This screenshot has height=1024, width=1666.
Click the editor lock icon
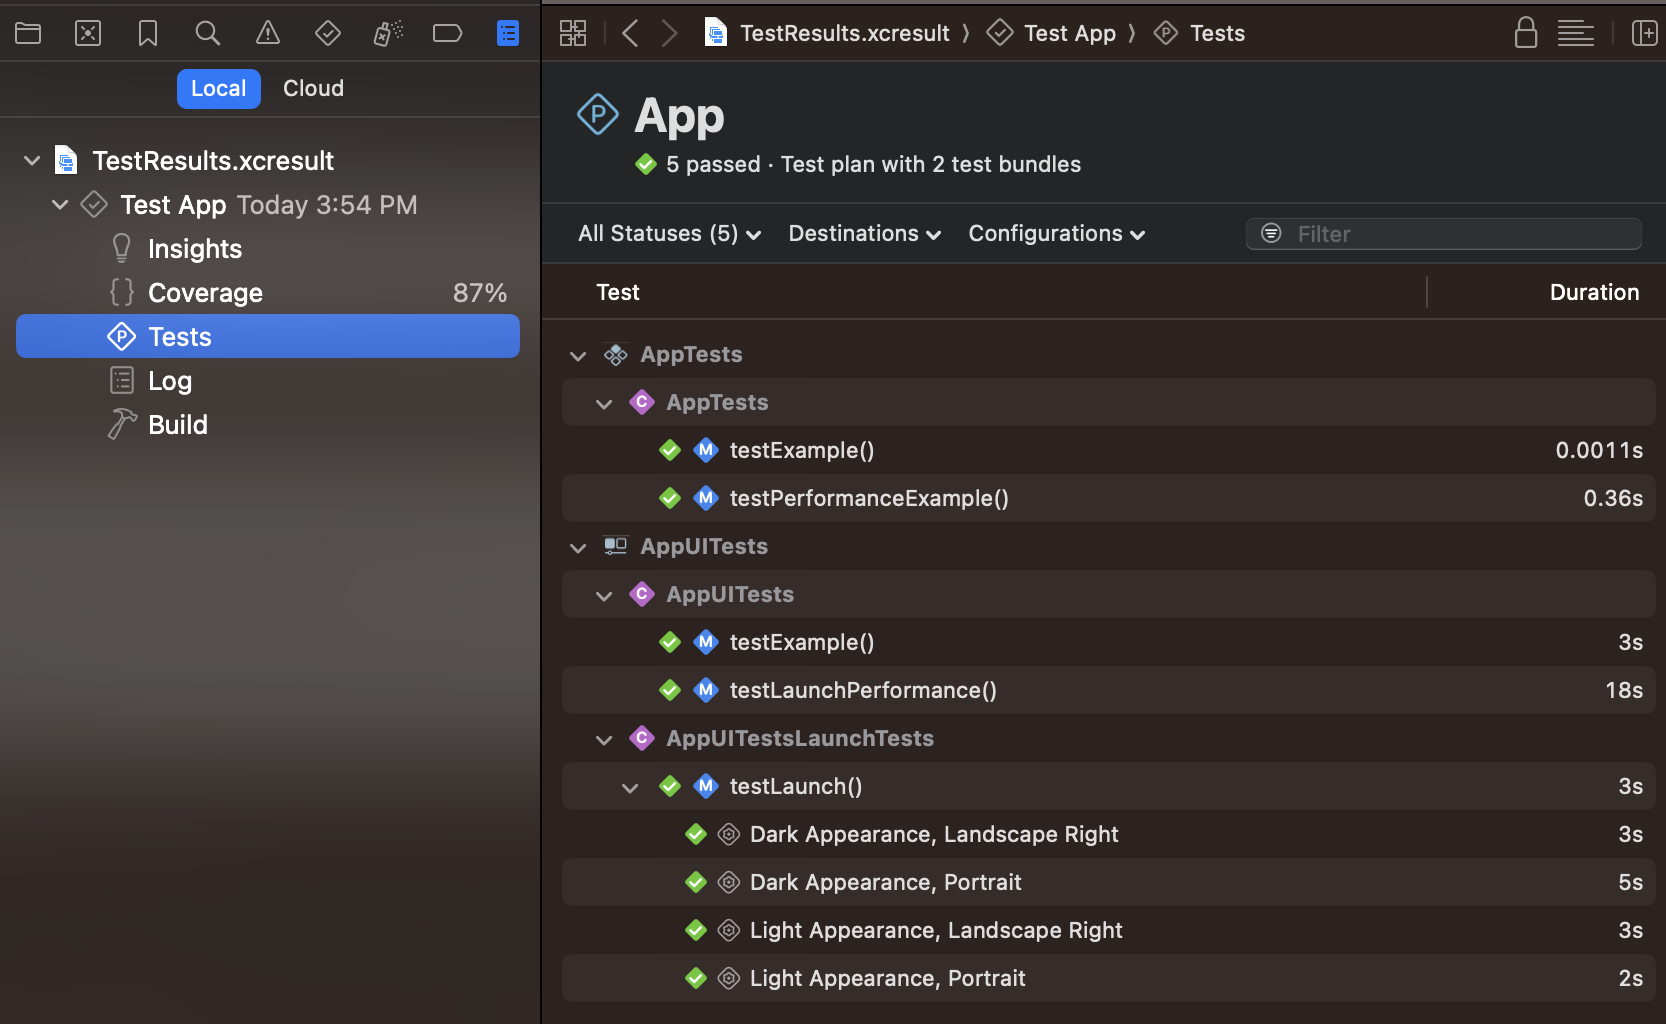pyautogui.click(x=1526, y=32)
